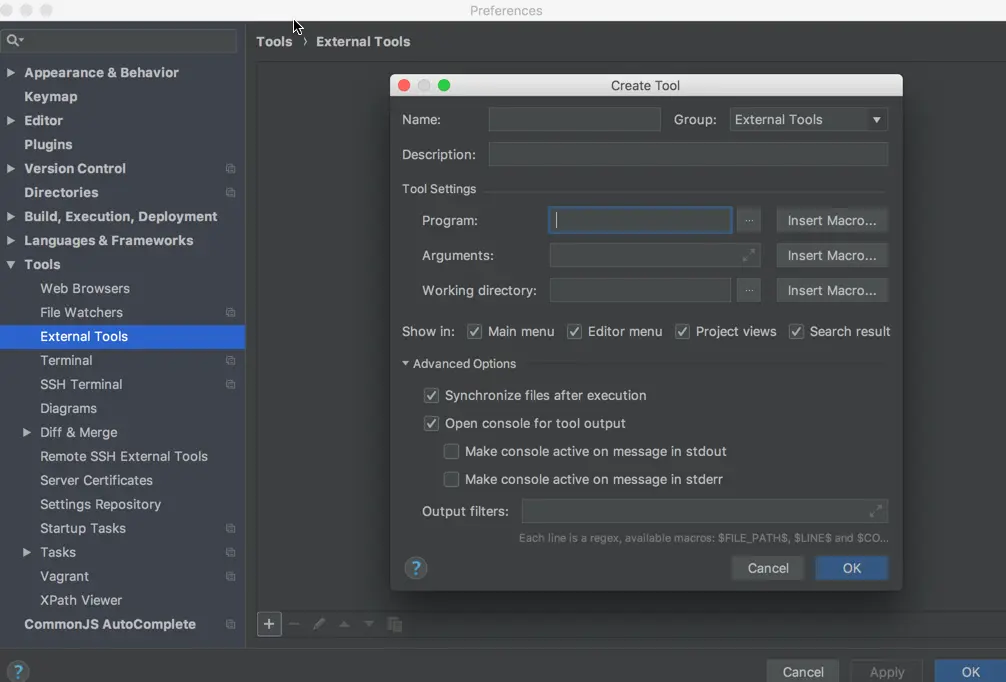
Task: Collapse the Advanced Options section
Action: (x=459, y=364)
